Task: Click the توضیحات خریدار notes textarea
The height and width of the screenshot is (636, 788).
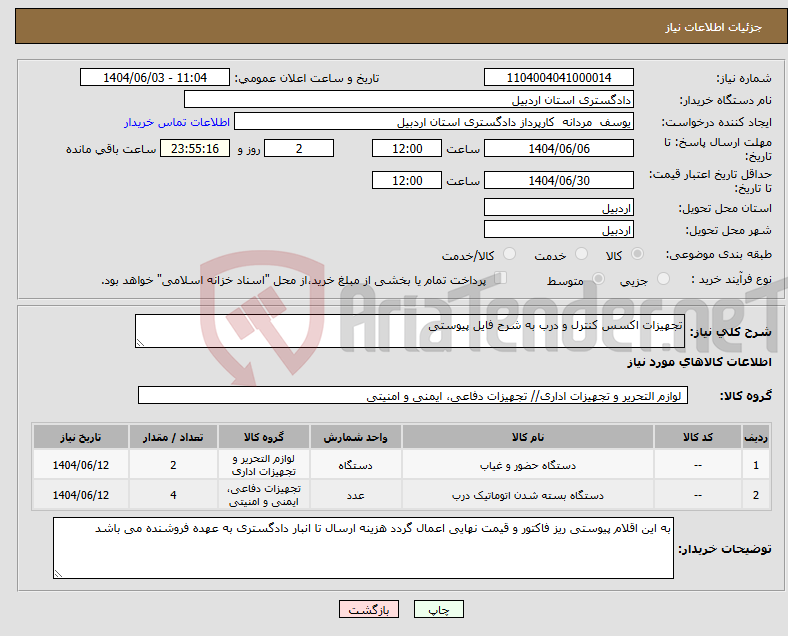Action: point(363,548)
